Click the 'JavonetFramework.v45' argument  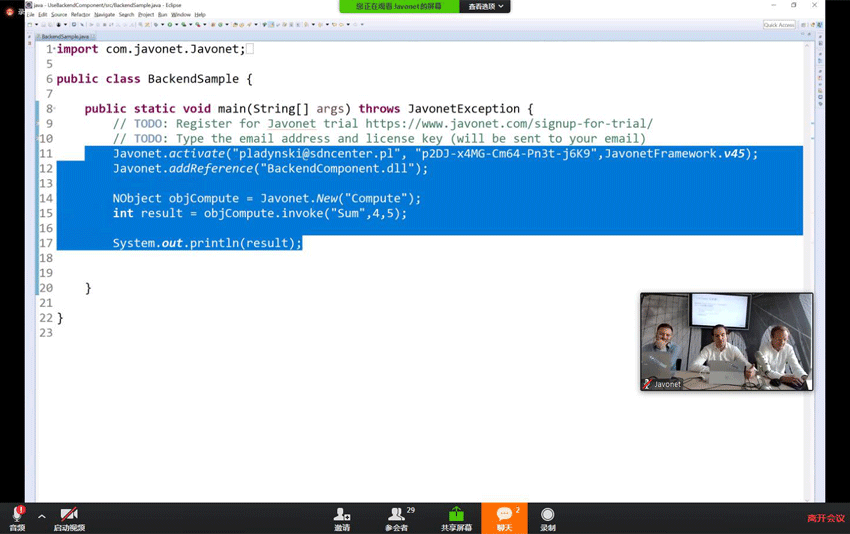click(675, 154)
